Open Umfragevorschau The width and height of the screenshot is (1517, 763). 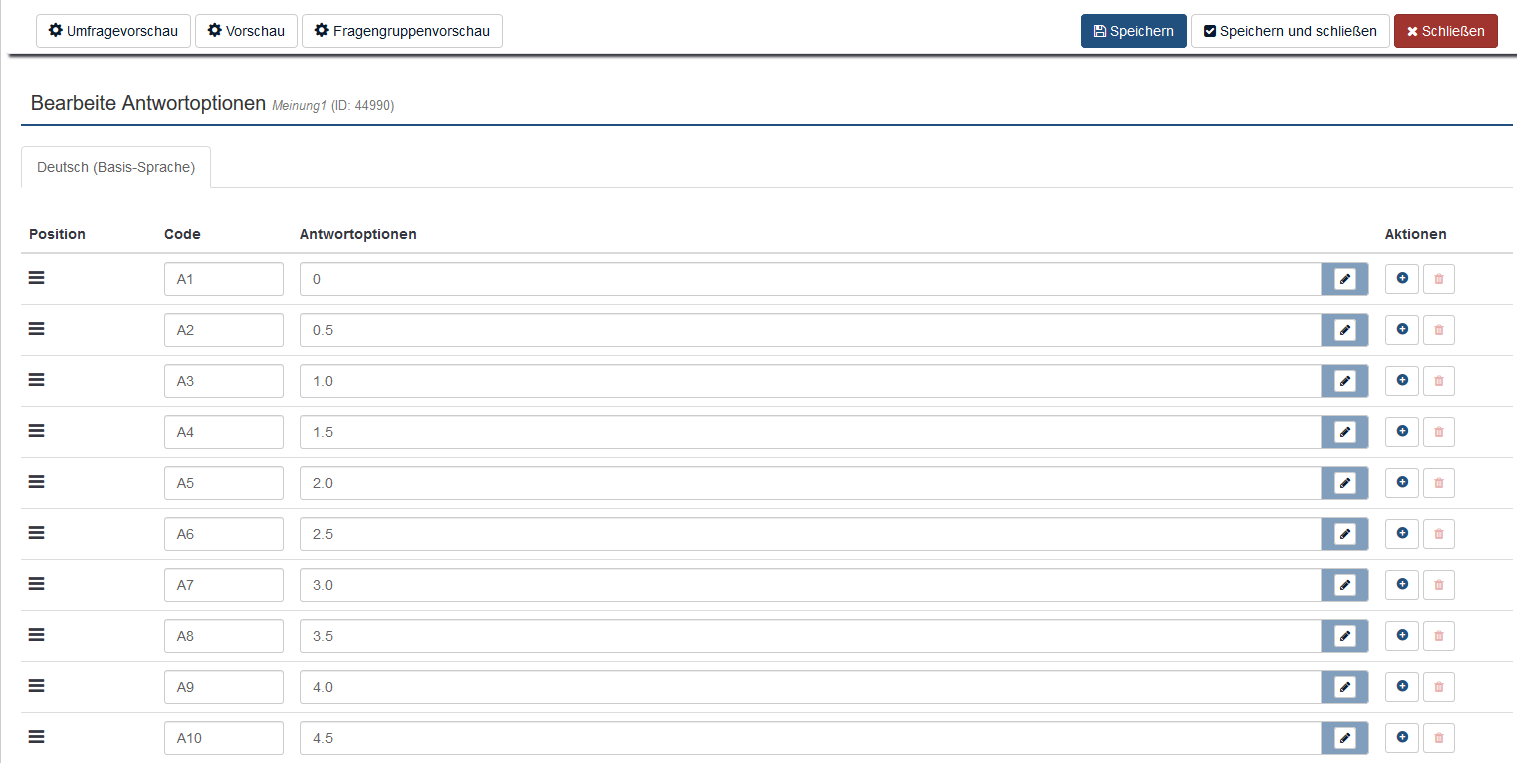coord(113,31)
